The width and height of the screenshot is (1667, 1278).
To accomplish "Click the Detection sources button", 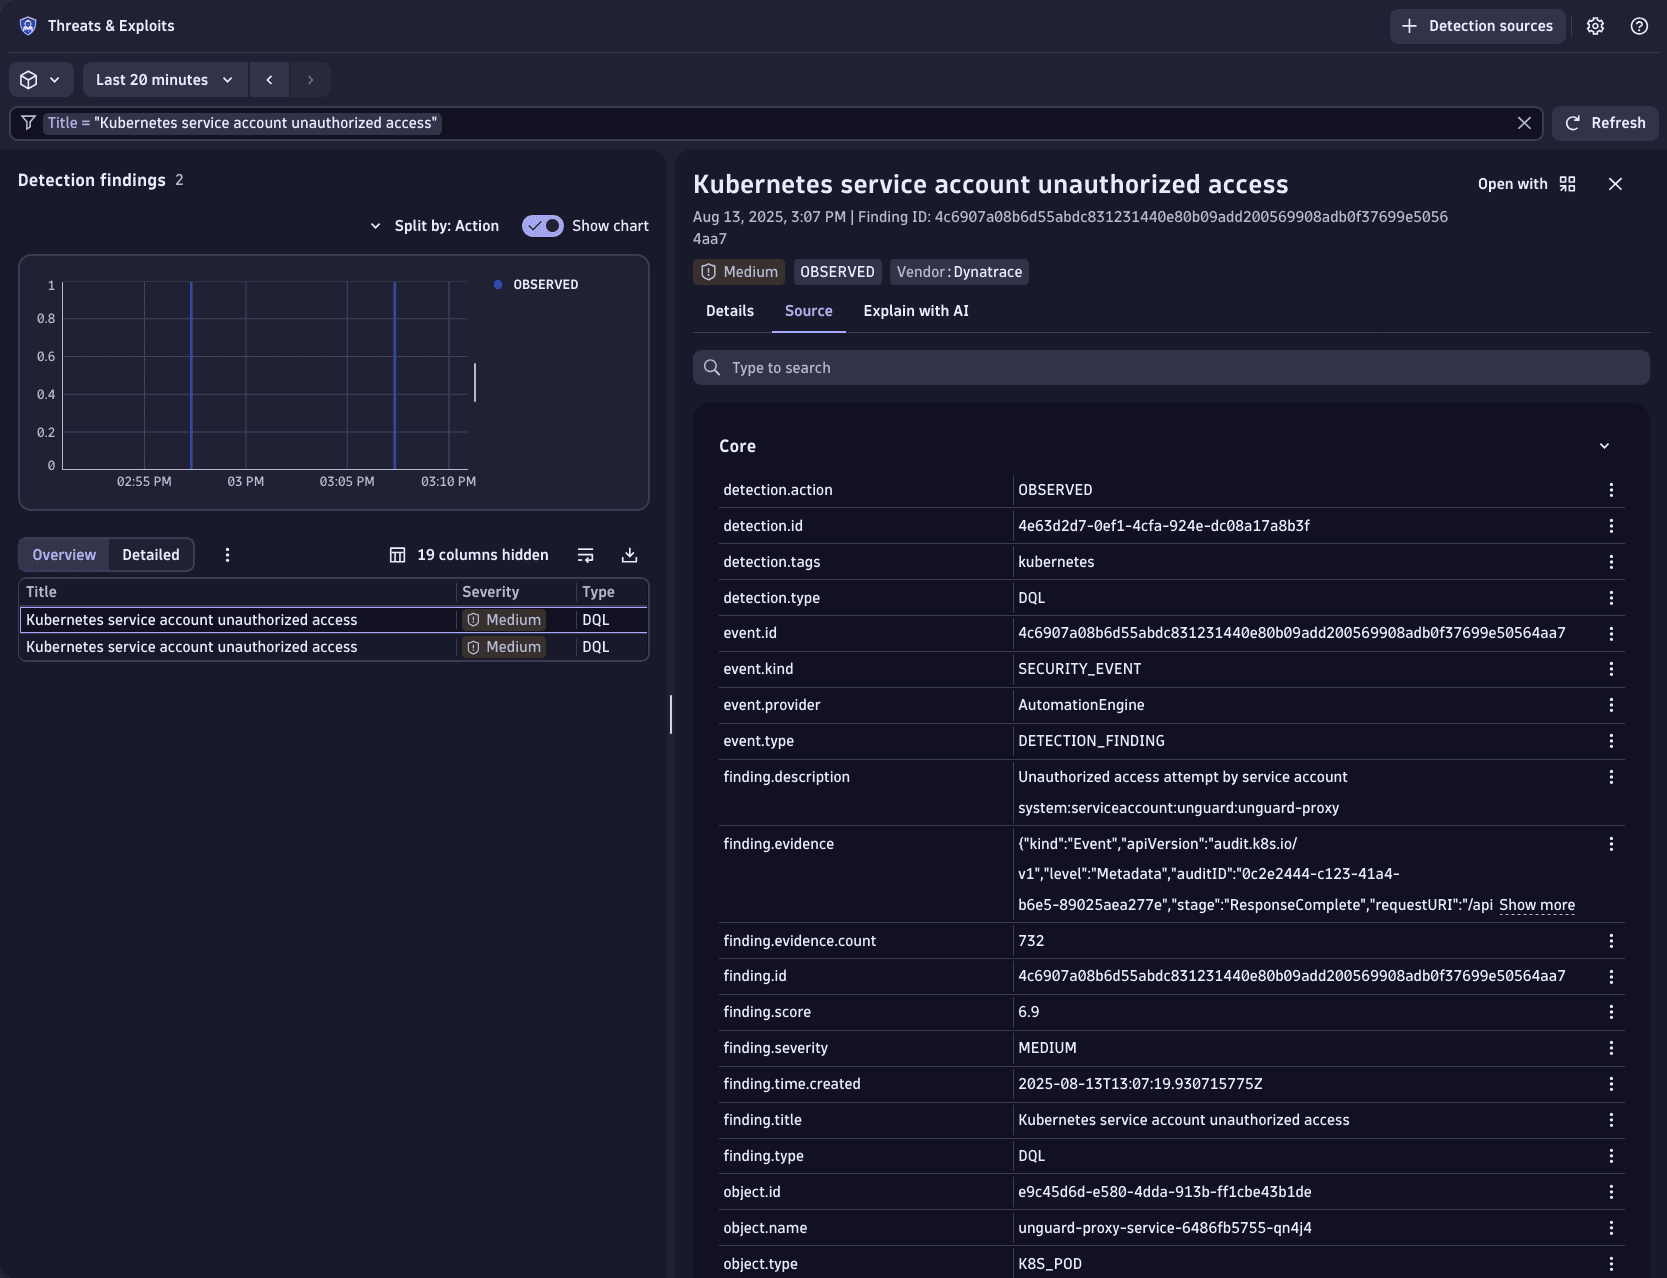I will pyautogui.click(x=1477, y=26).
